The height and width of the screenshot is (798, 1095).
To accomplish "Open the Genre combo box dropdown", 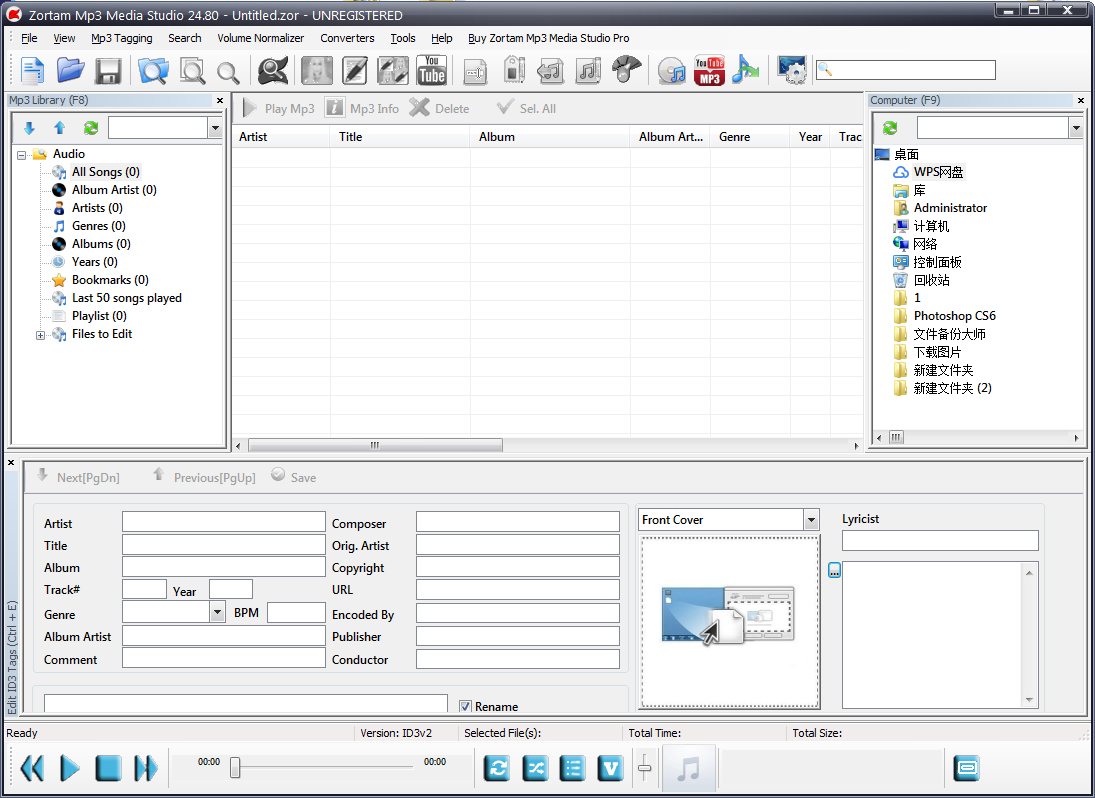I will (x=217, y=612).
